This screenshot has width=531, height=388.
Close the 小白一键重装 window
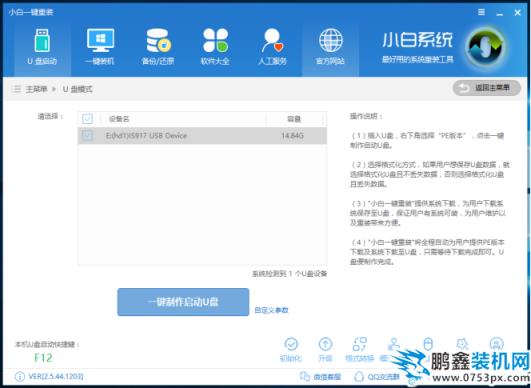(x=517, y=13)
